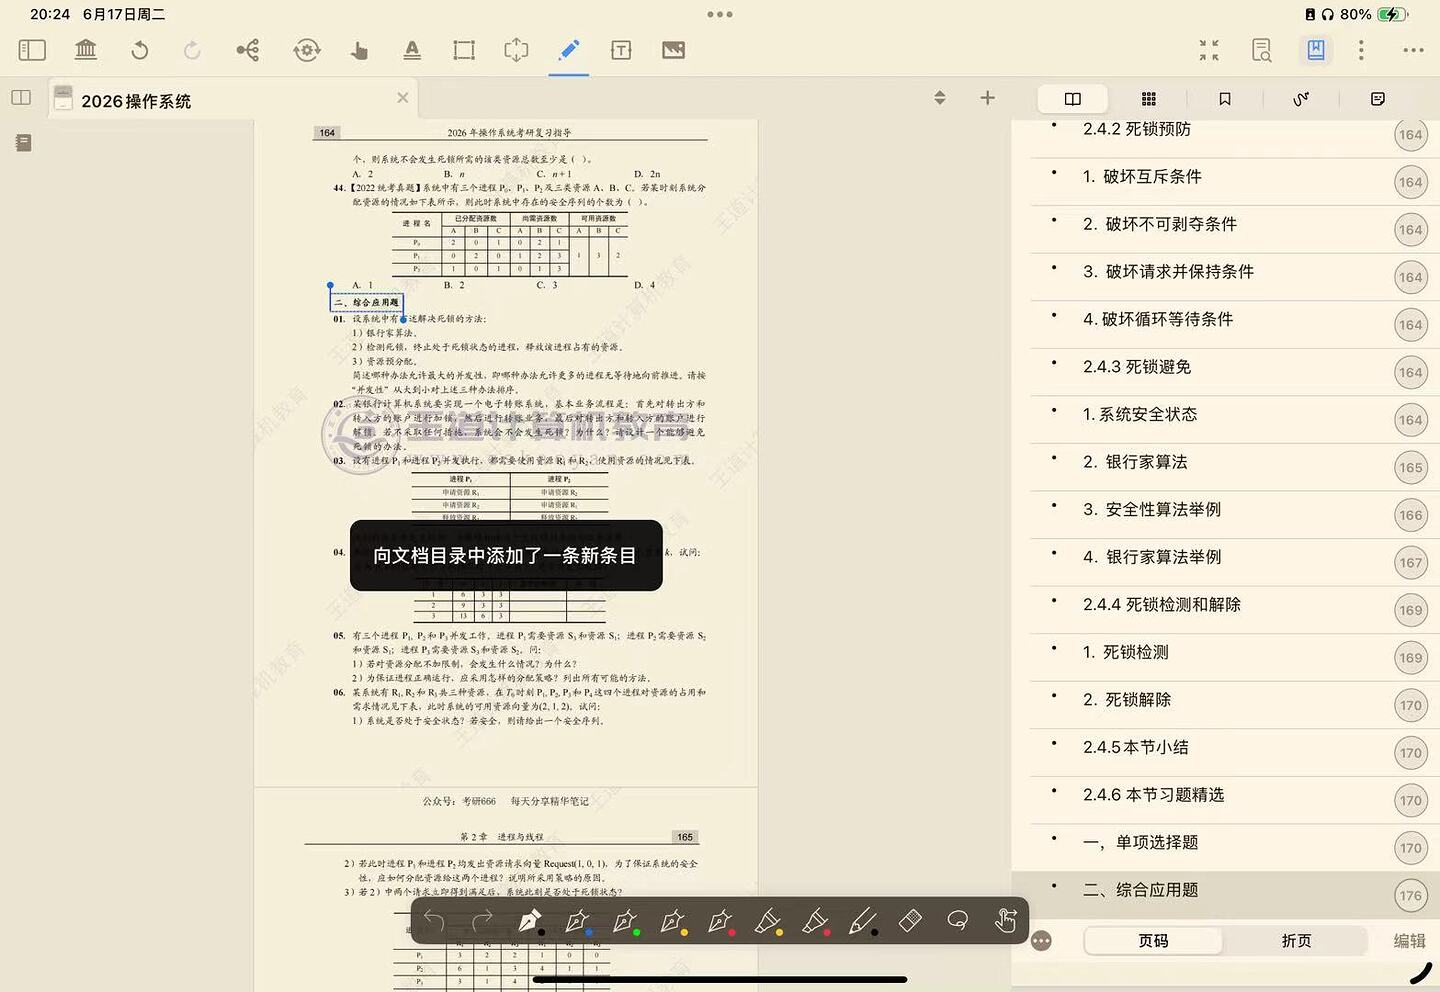Switch to the outline book tab
This screenshot has height=992, width=1440.
(1073, 98)
